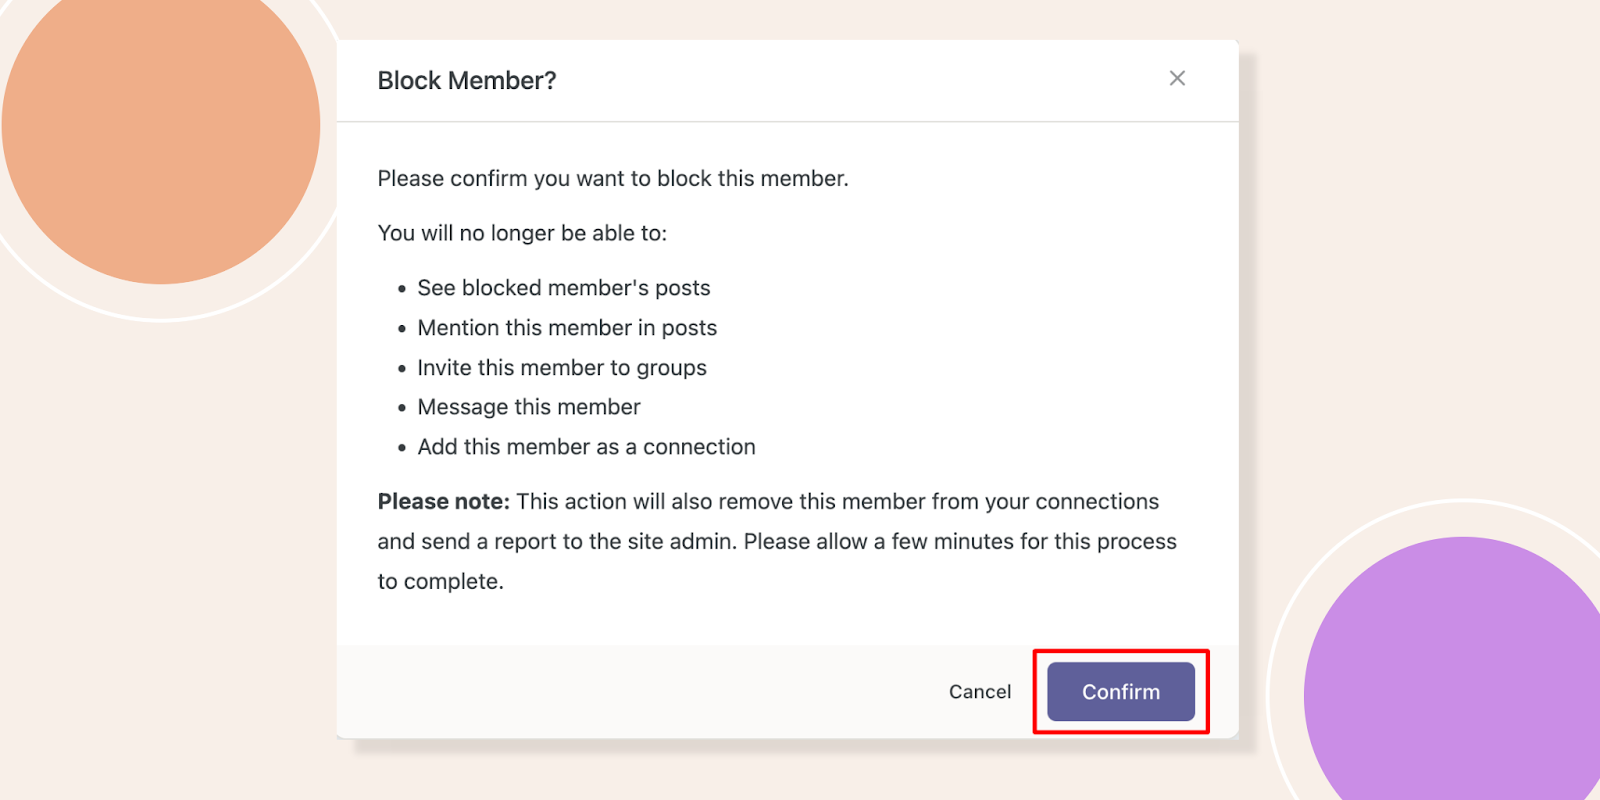The height and width of the screenshot is (800, 1600).
Task: Click bullet beside 'Add this member as a connection'
Action: pyautogui.click(x=402, y=448)
